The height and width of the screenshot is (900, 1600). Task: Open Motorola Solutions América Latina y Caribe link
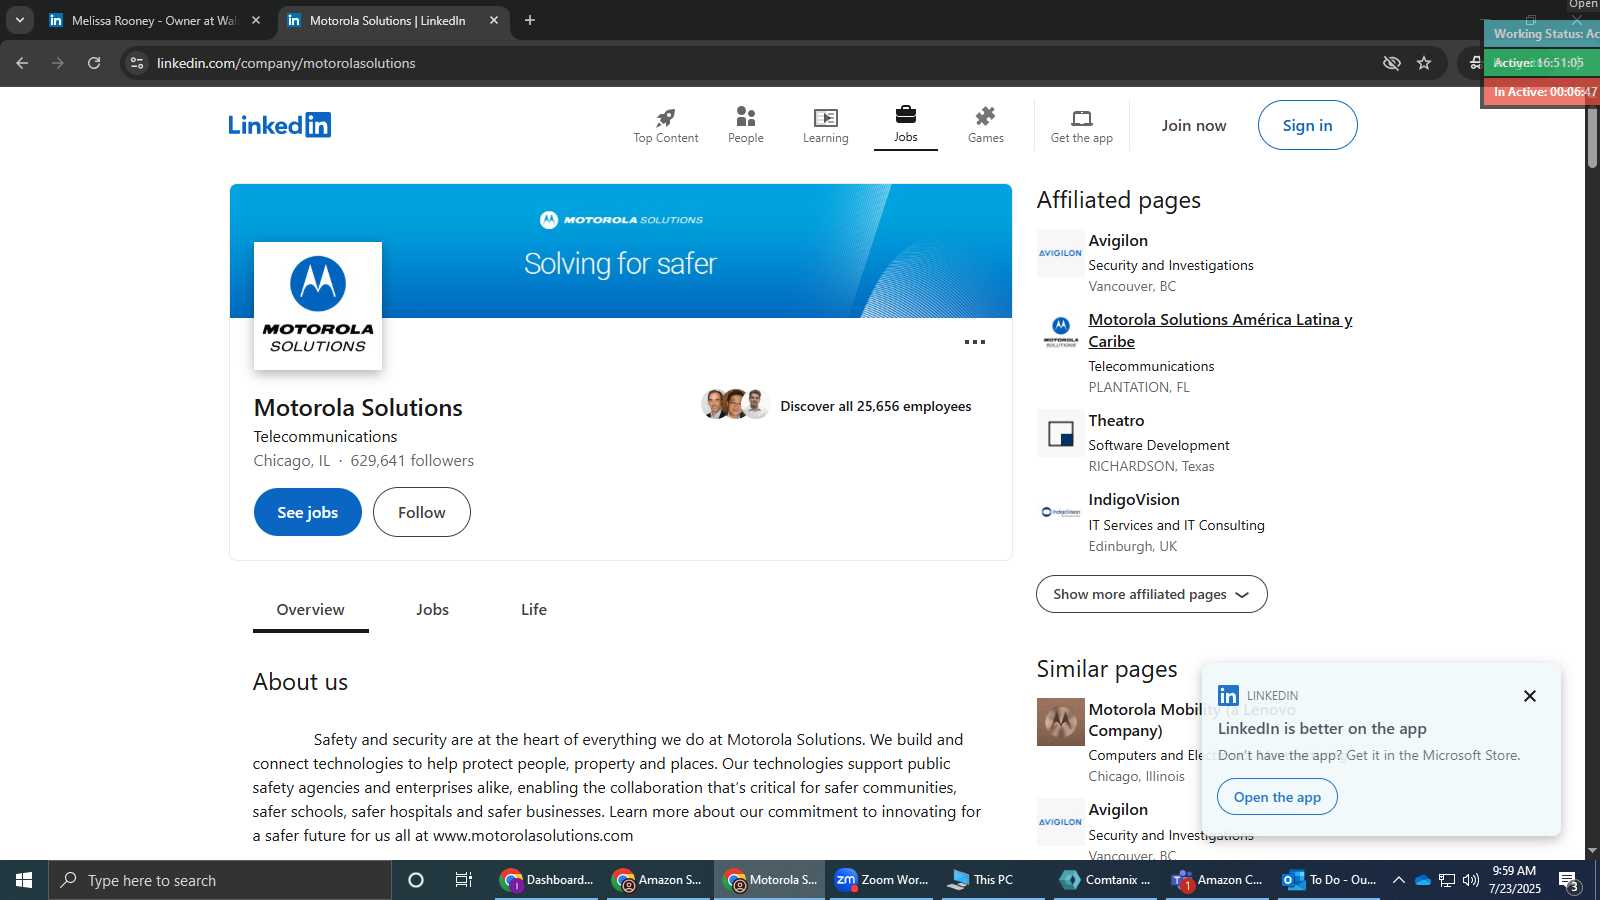click(1220, 330)
